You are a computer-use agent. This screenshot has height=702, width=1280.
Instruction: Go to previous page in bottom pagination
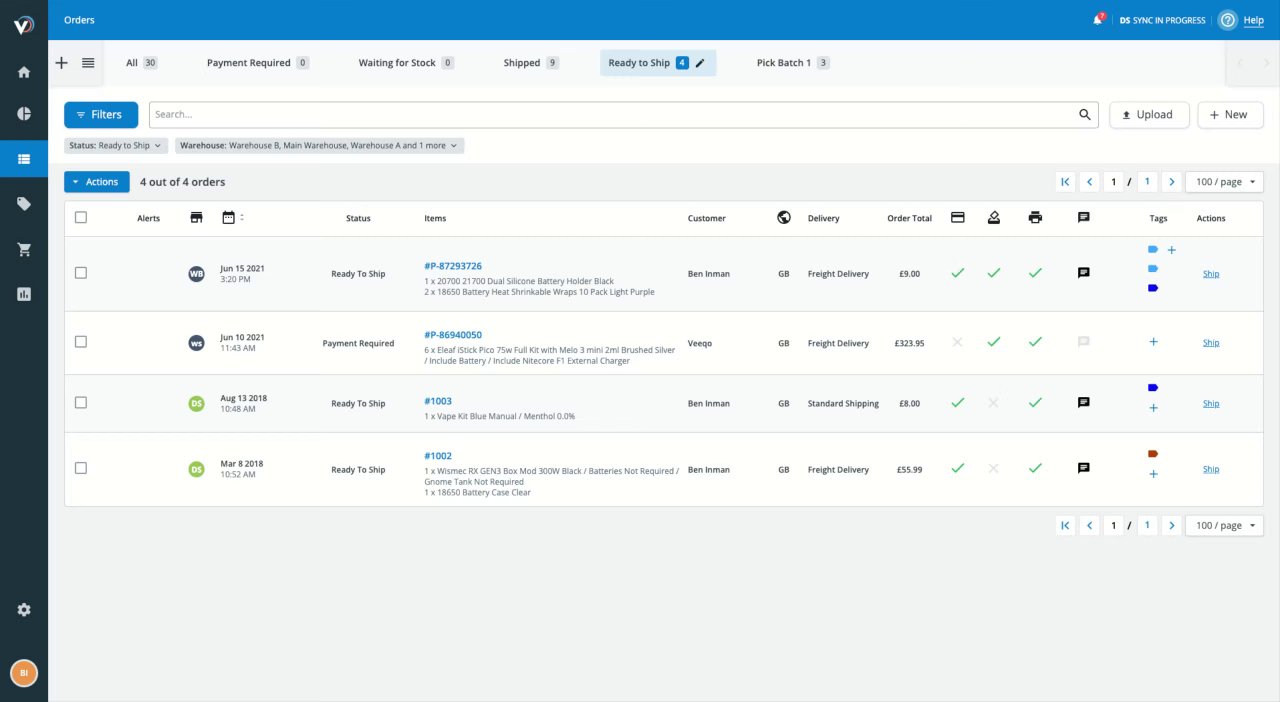pos(1089,525)
